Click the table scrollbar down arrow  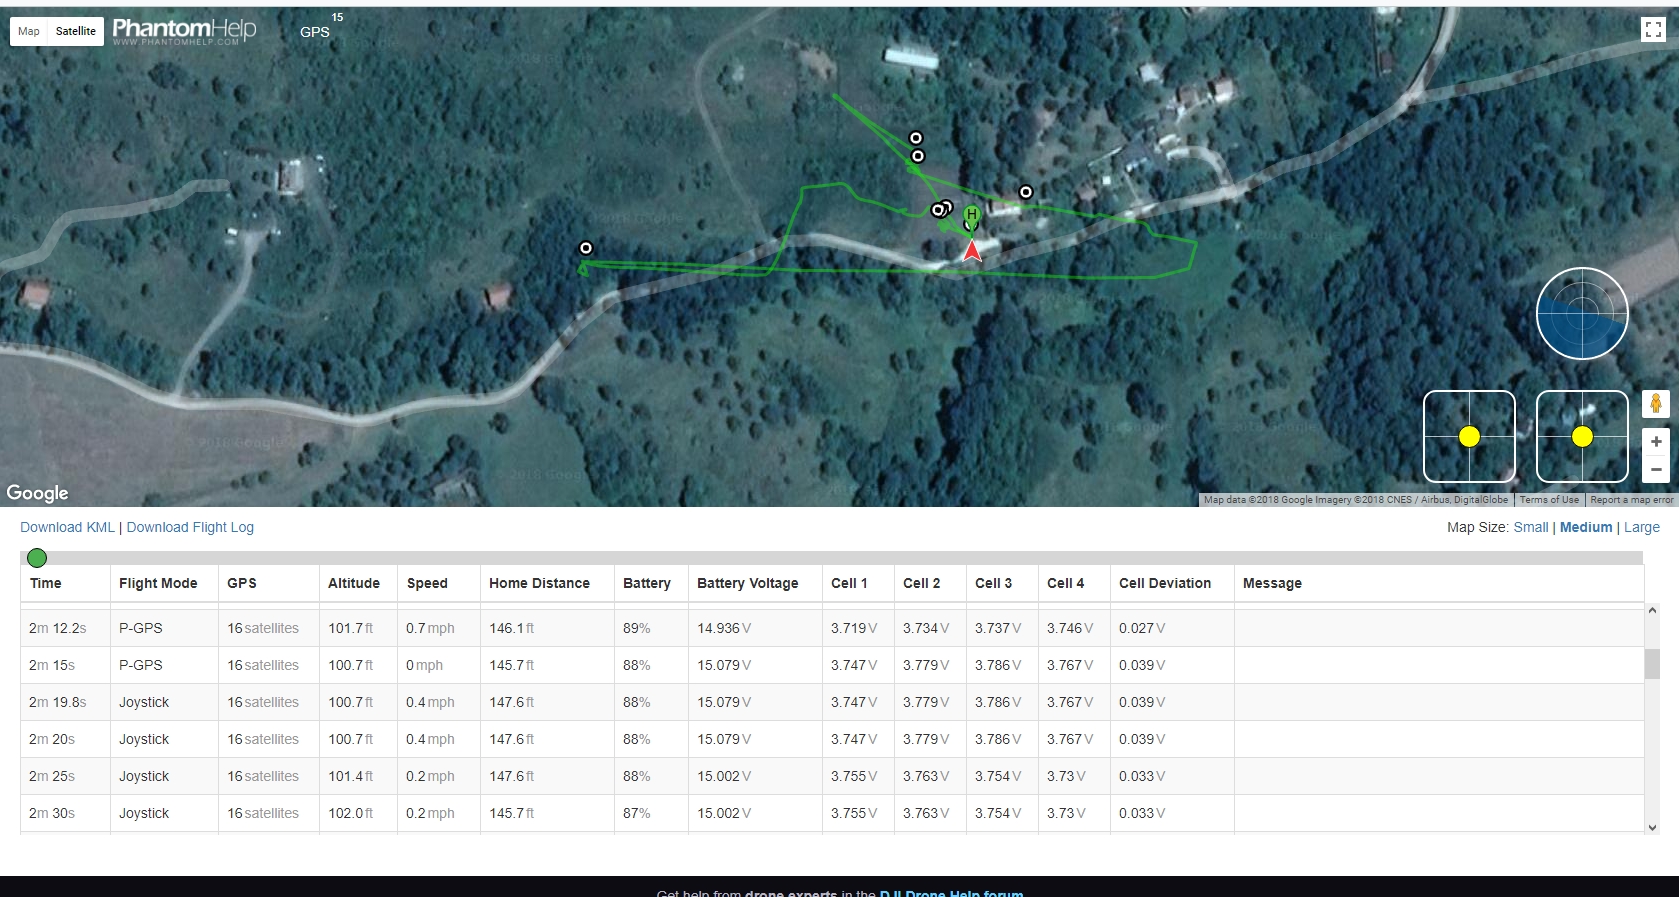[x=1652, y=827]
